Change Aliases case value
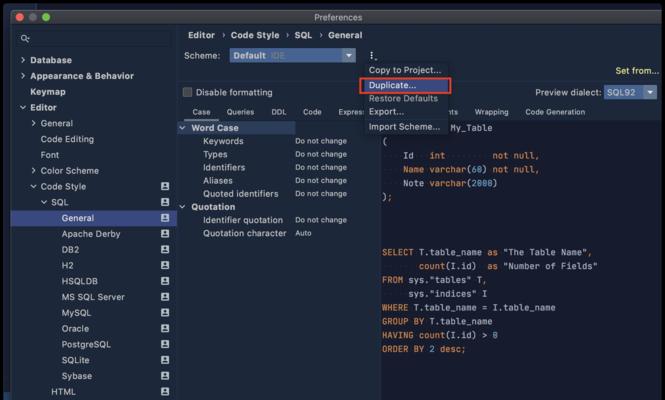The height and width of the screenshot is (400, 665). coord(321,180)
